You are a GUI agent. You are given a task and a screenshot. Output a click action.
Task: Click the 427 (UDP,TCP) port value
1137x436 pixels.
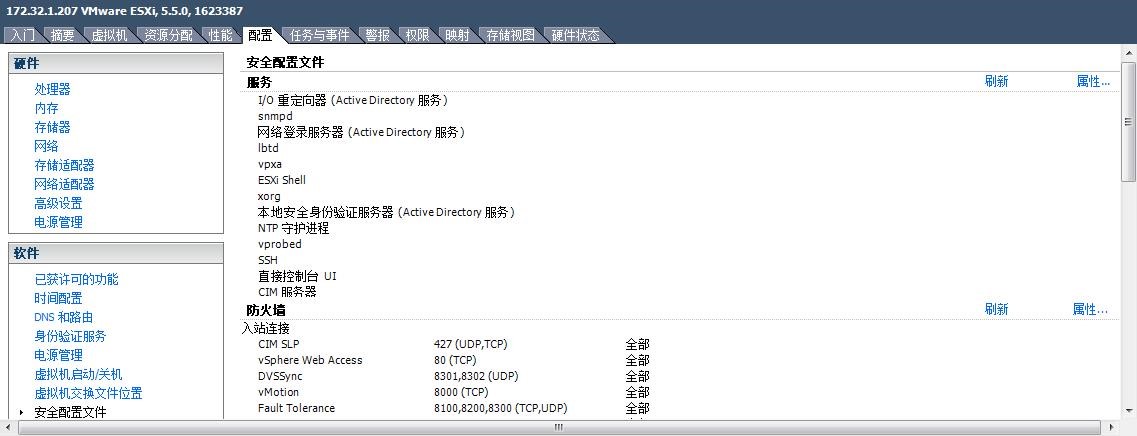pos(470,344)
